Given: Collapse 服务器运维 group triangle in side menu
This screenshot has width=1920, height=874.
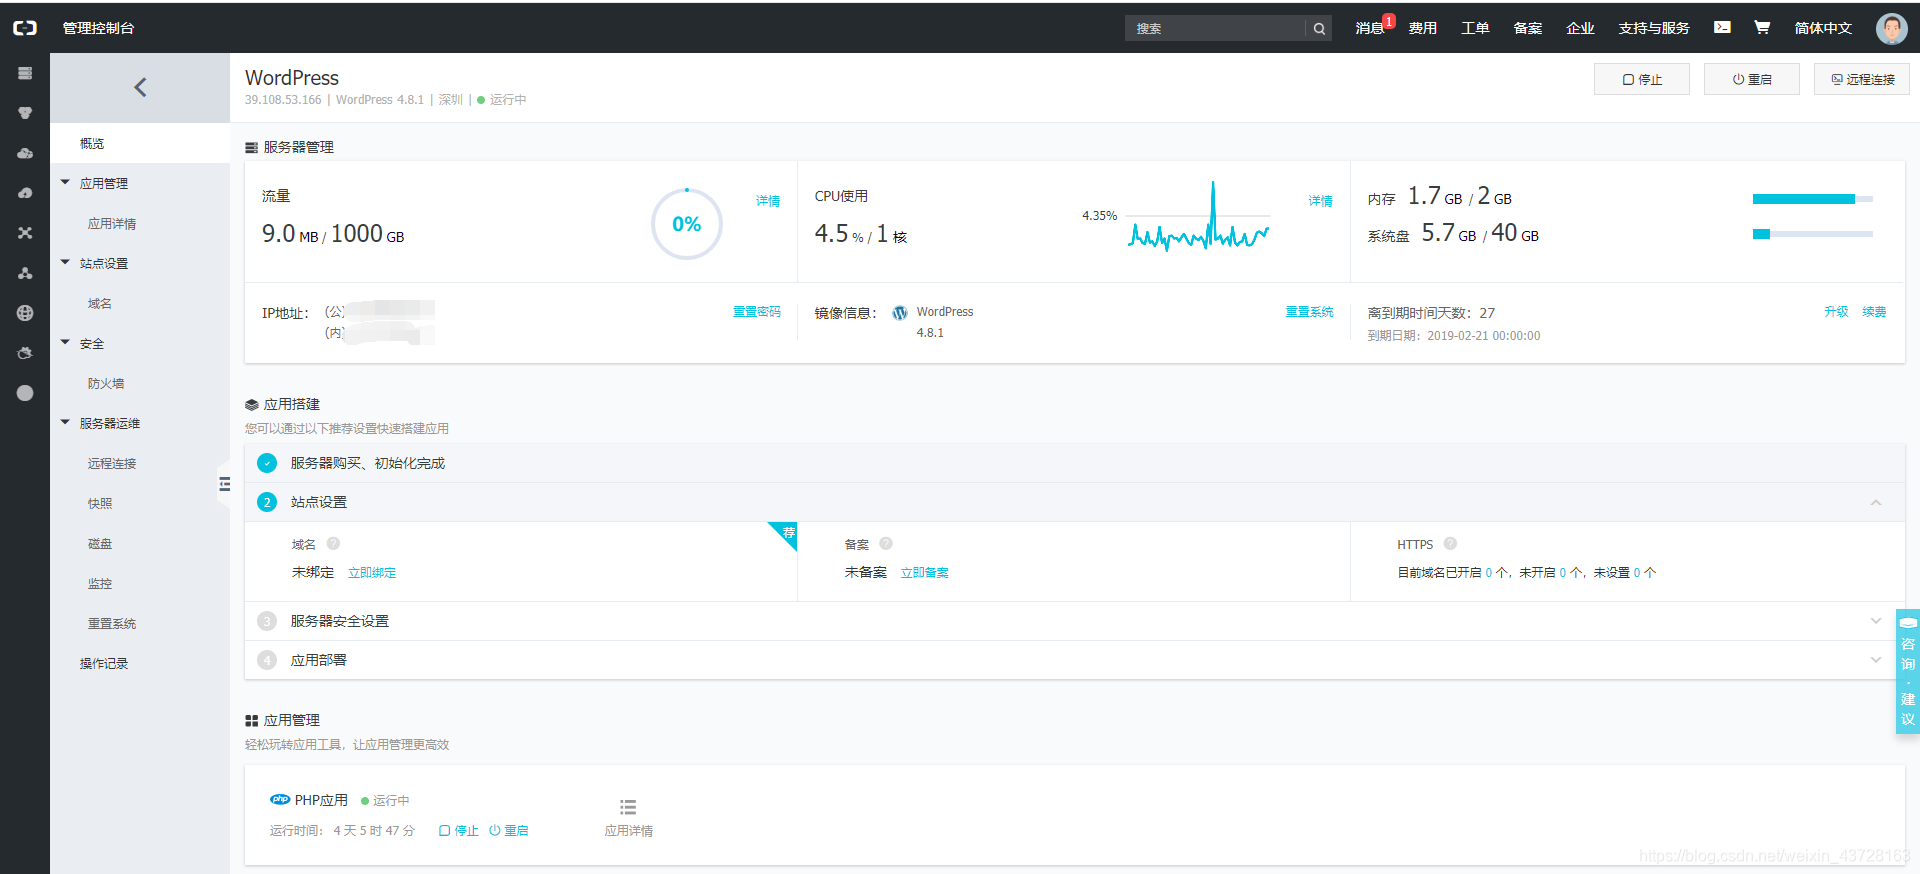Looking at the screenshot, I should (65, 423).
